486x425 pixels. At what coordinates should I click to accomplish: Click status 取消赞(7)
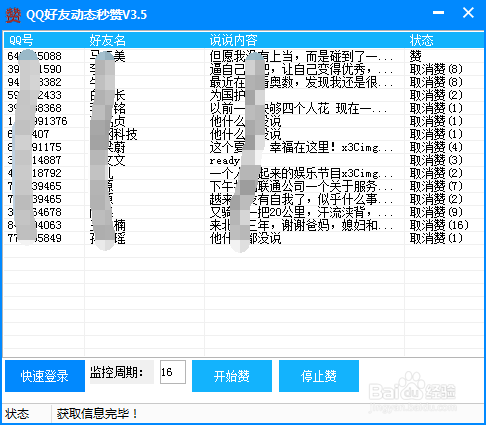click(x=436, y=186)
